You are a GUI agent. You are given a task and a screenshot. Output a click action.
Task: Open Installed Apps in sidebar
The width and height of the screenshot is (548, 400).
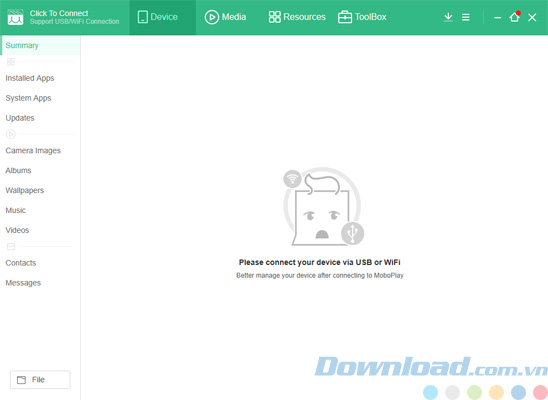[30, 78]
